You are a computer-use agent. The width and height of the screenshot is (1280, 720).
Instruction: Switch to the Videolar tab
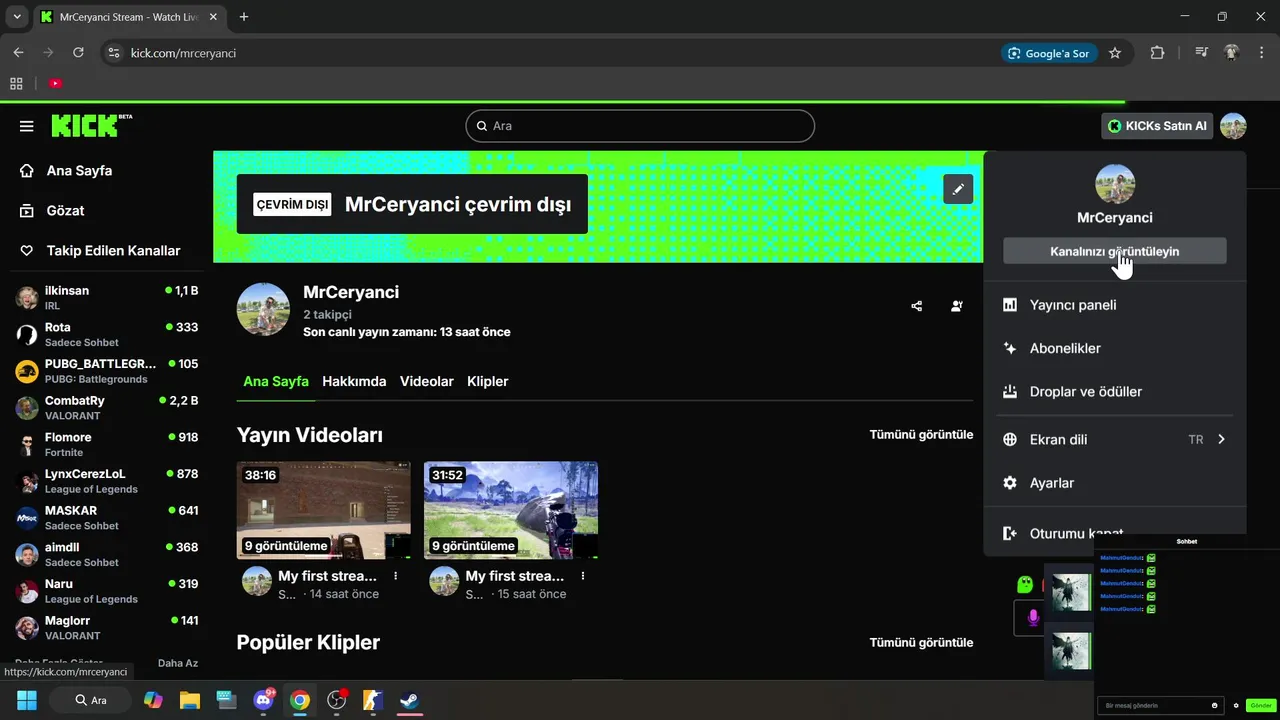click(427, 381)
